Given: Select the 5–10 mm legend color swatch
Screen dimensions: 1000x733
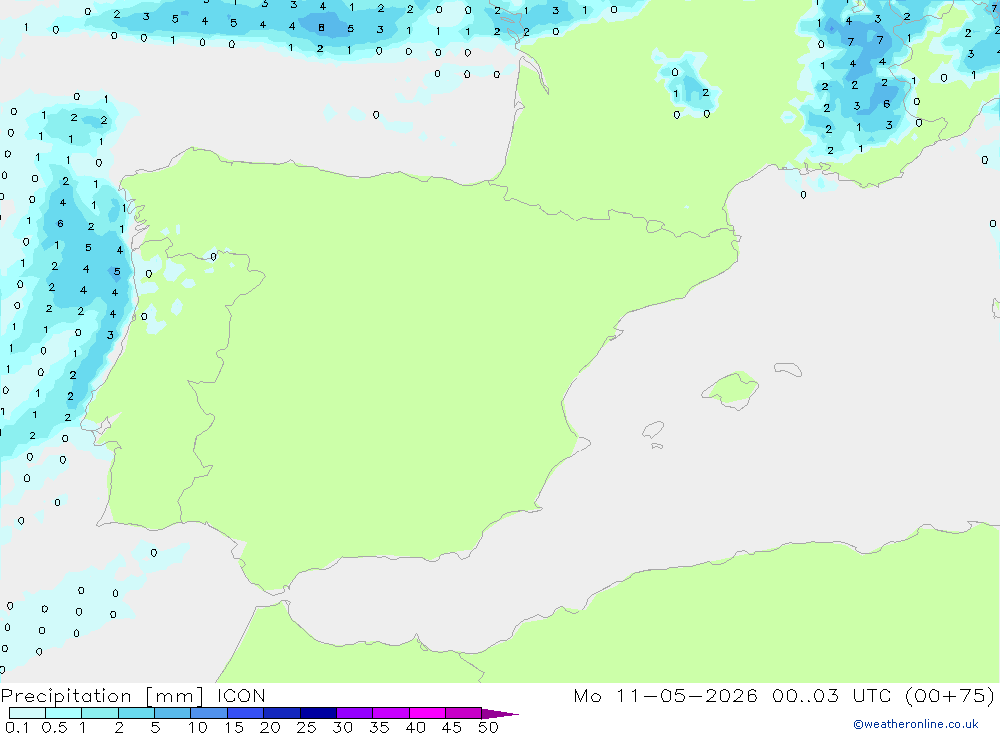Looking at the screenshot, I should [173, 713].
